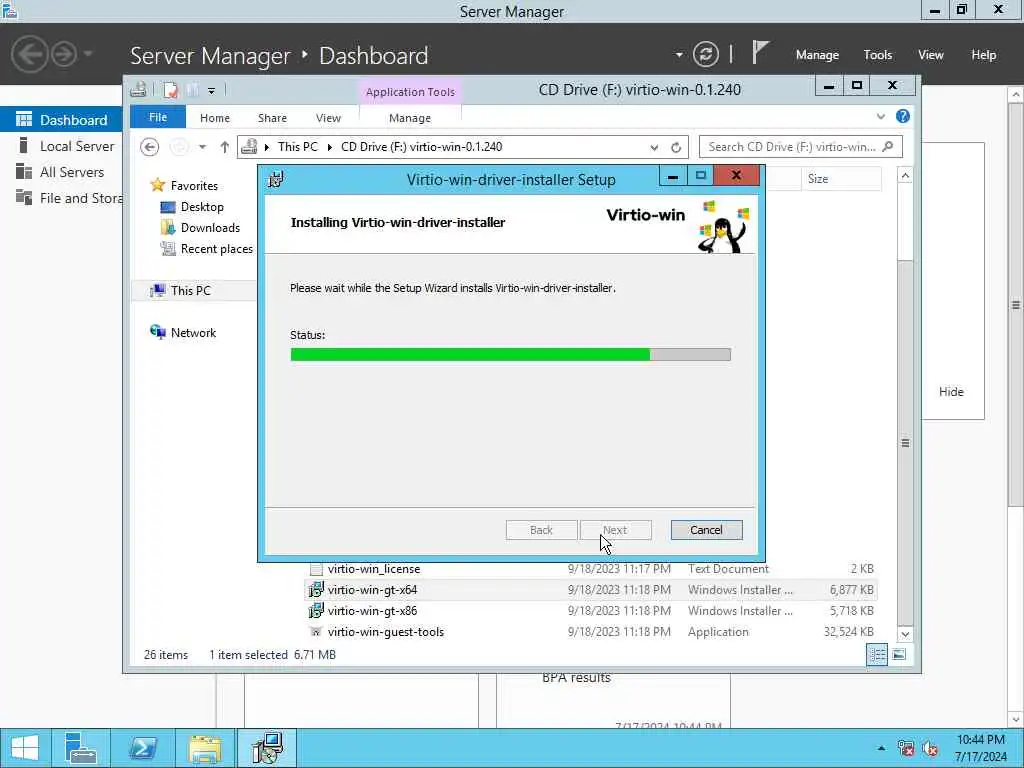1024x768 pixels.
Task: Sort files by the Size column
Action: click(x=841, y=178)
